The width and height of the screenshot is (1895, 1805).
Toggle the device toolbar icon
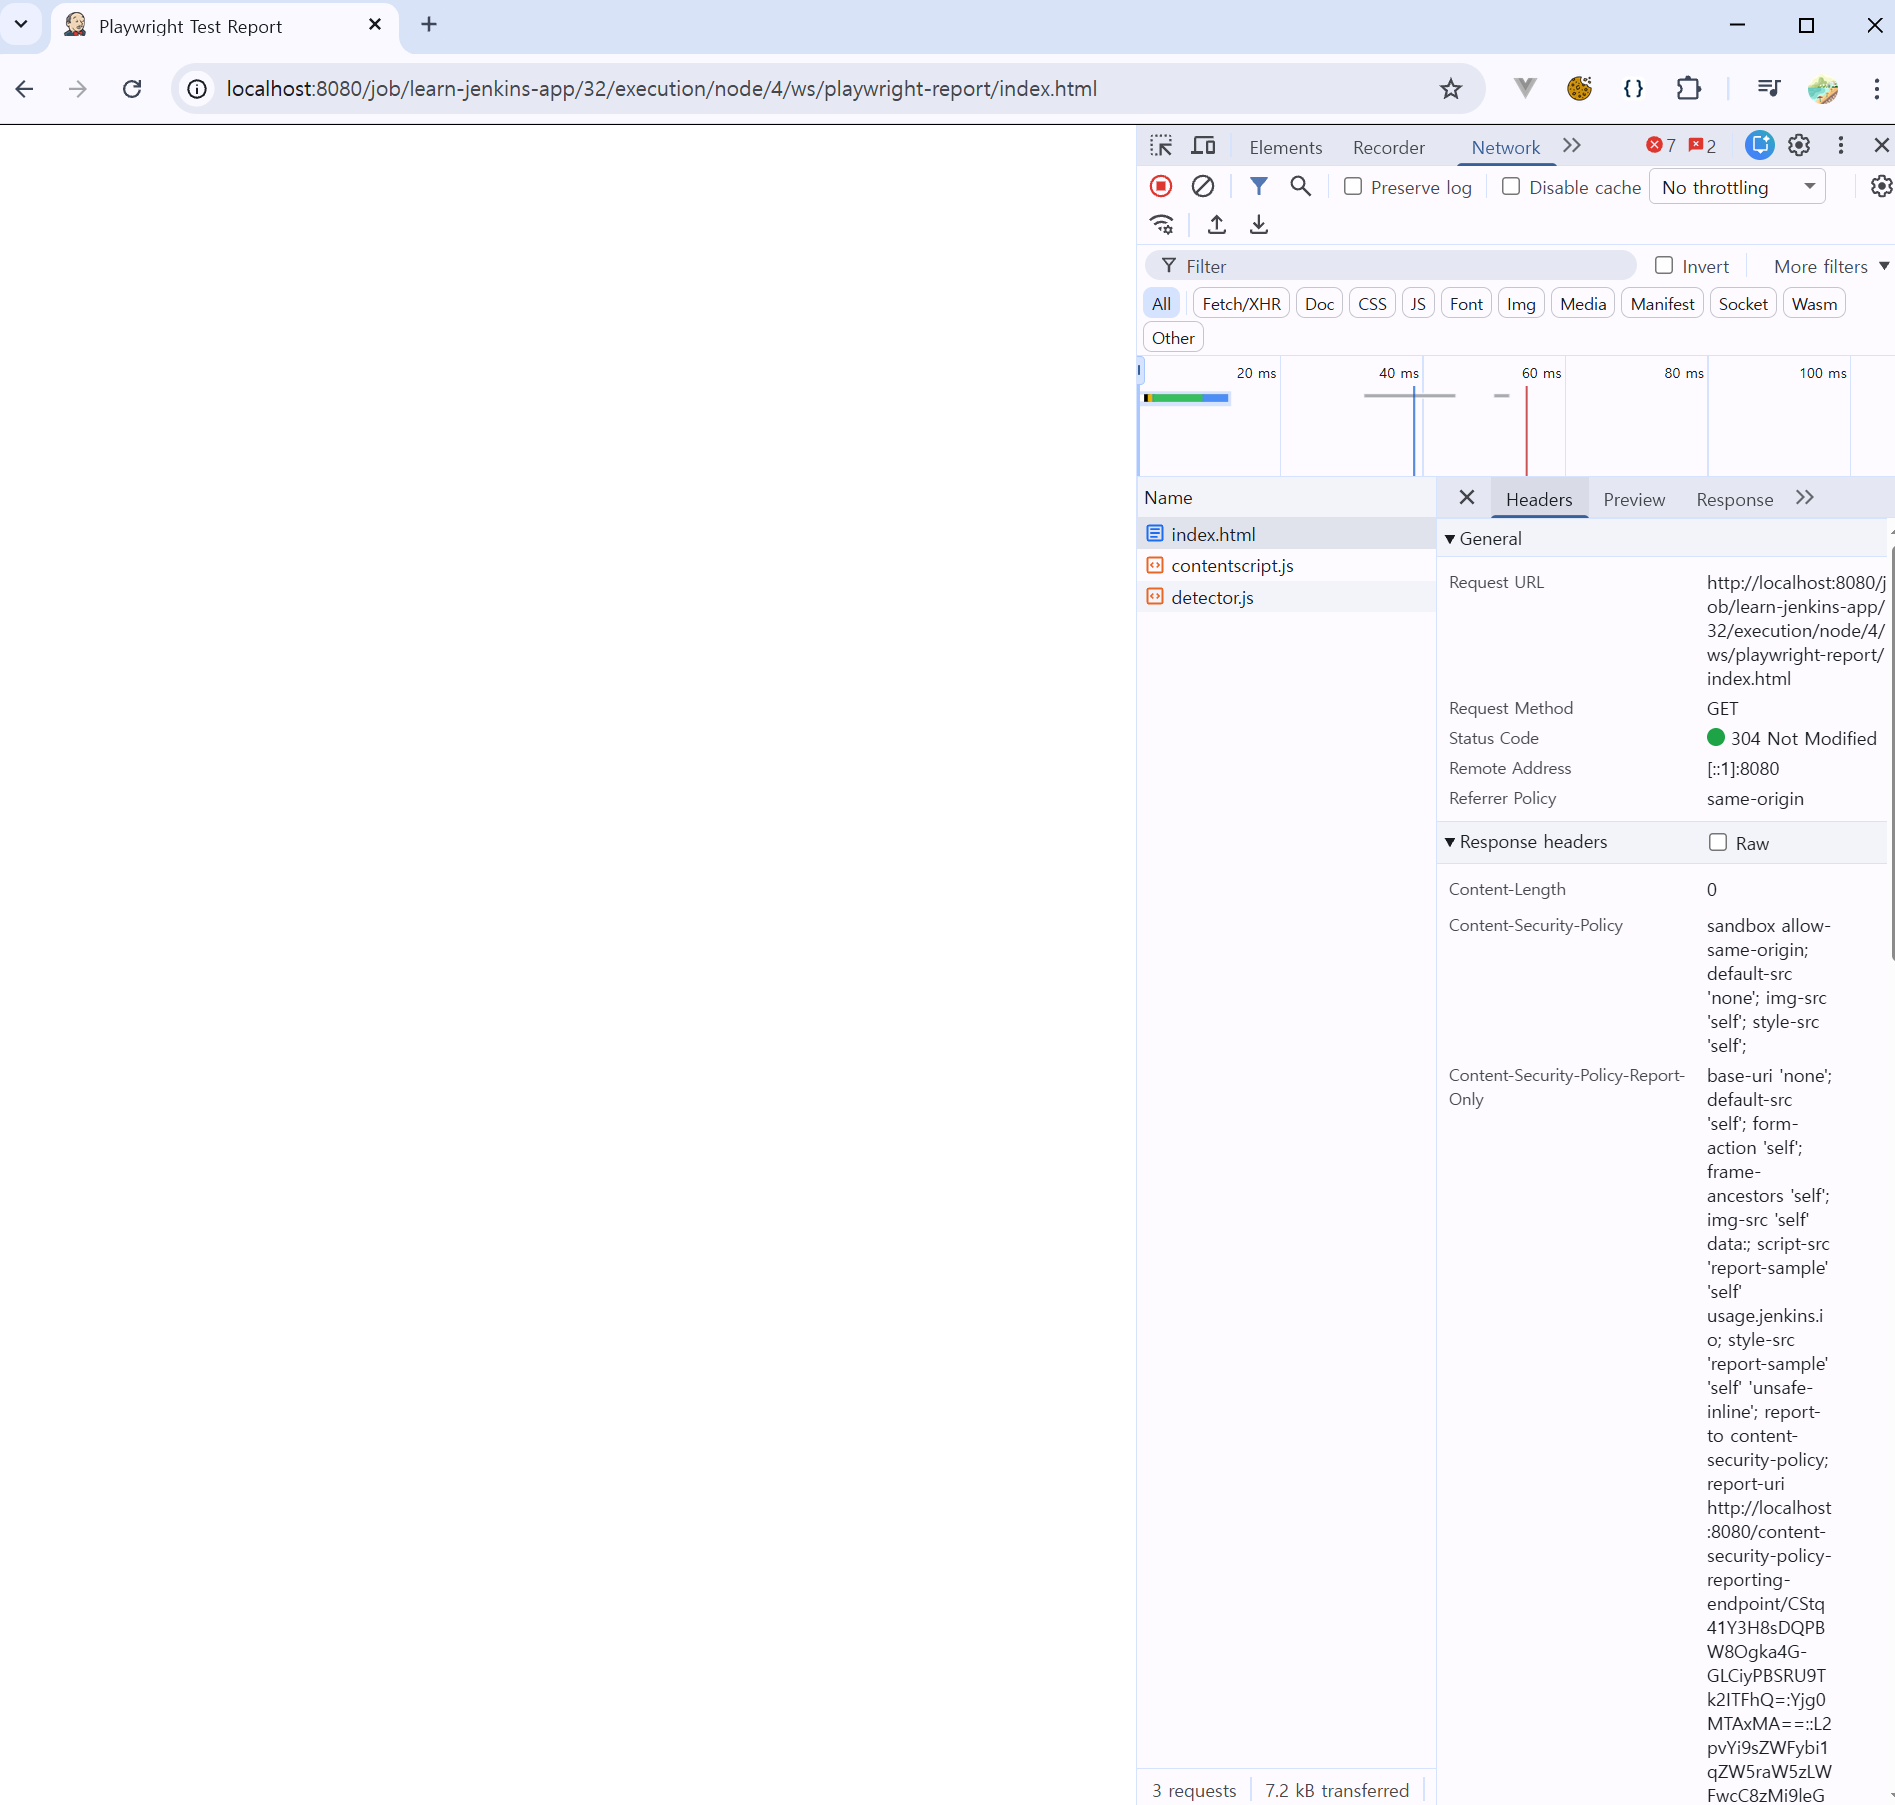tap(1203, 146)
